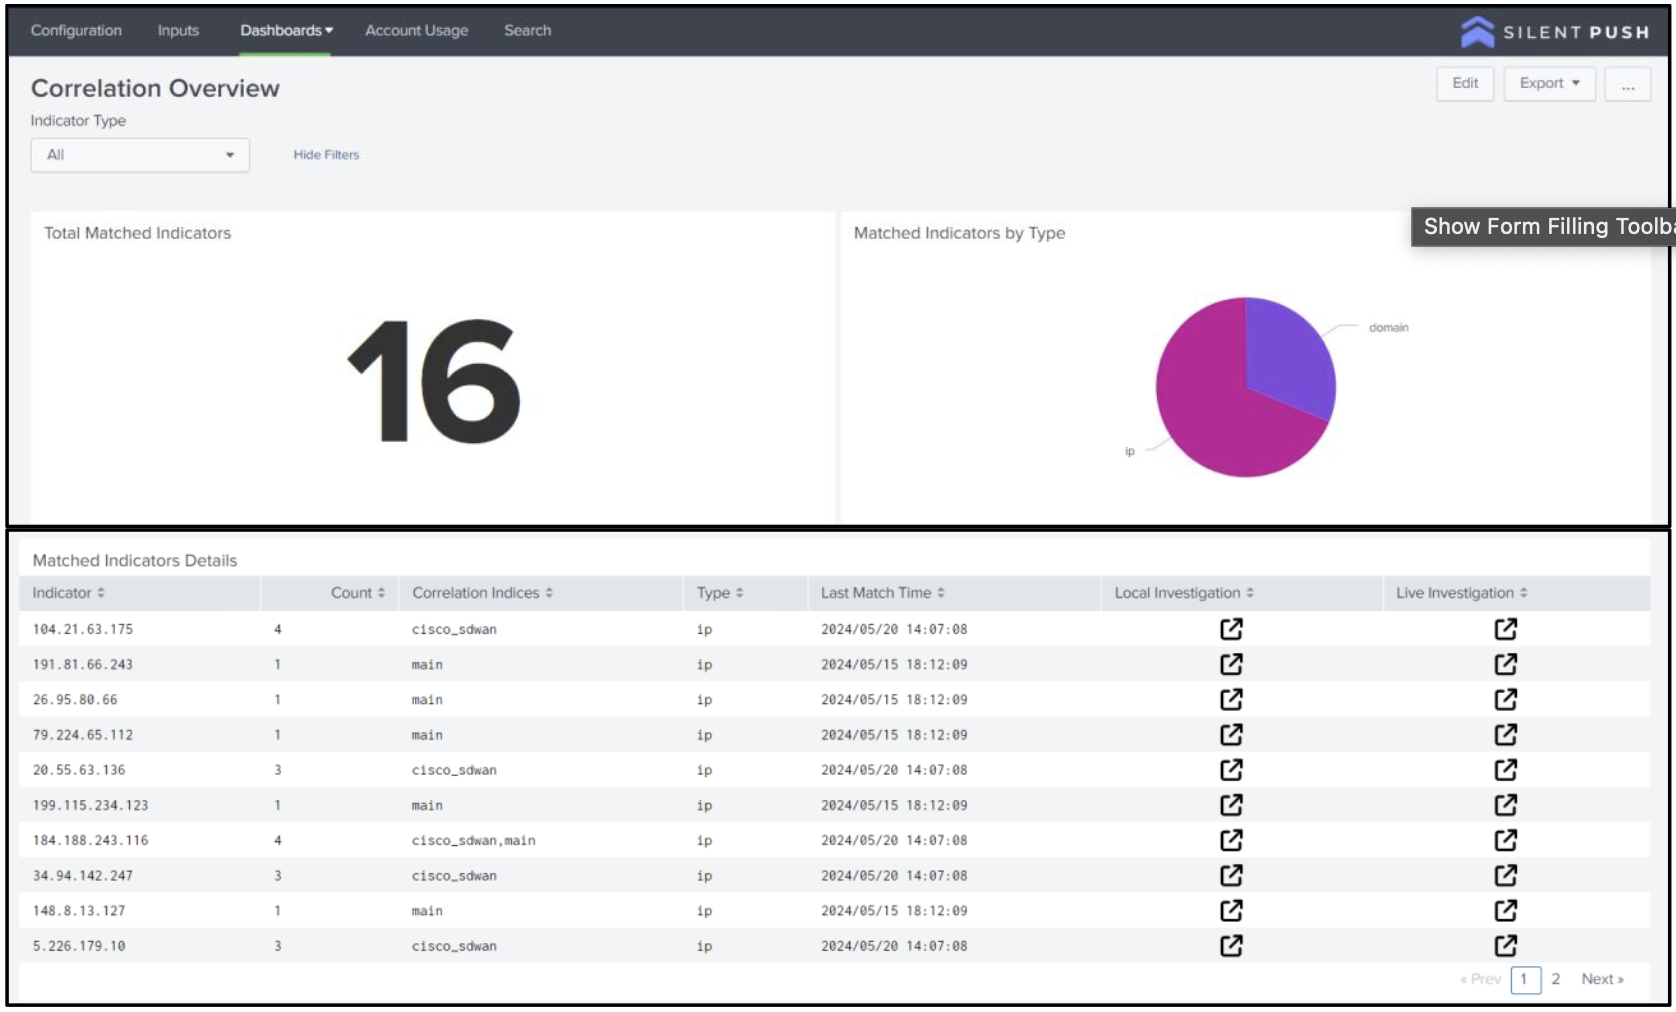This screenshot has width=1676, height=1012.
Task: Open Local Investigation for 104.21.63.175
Action: tap(1231, 629)
